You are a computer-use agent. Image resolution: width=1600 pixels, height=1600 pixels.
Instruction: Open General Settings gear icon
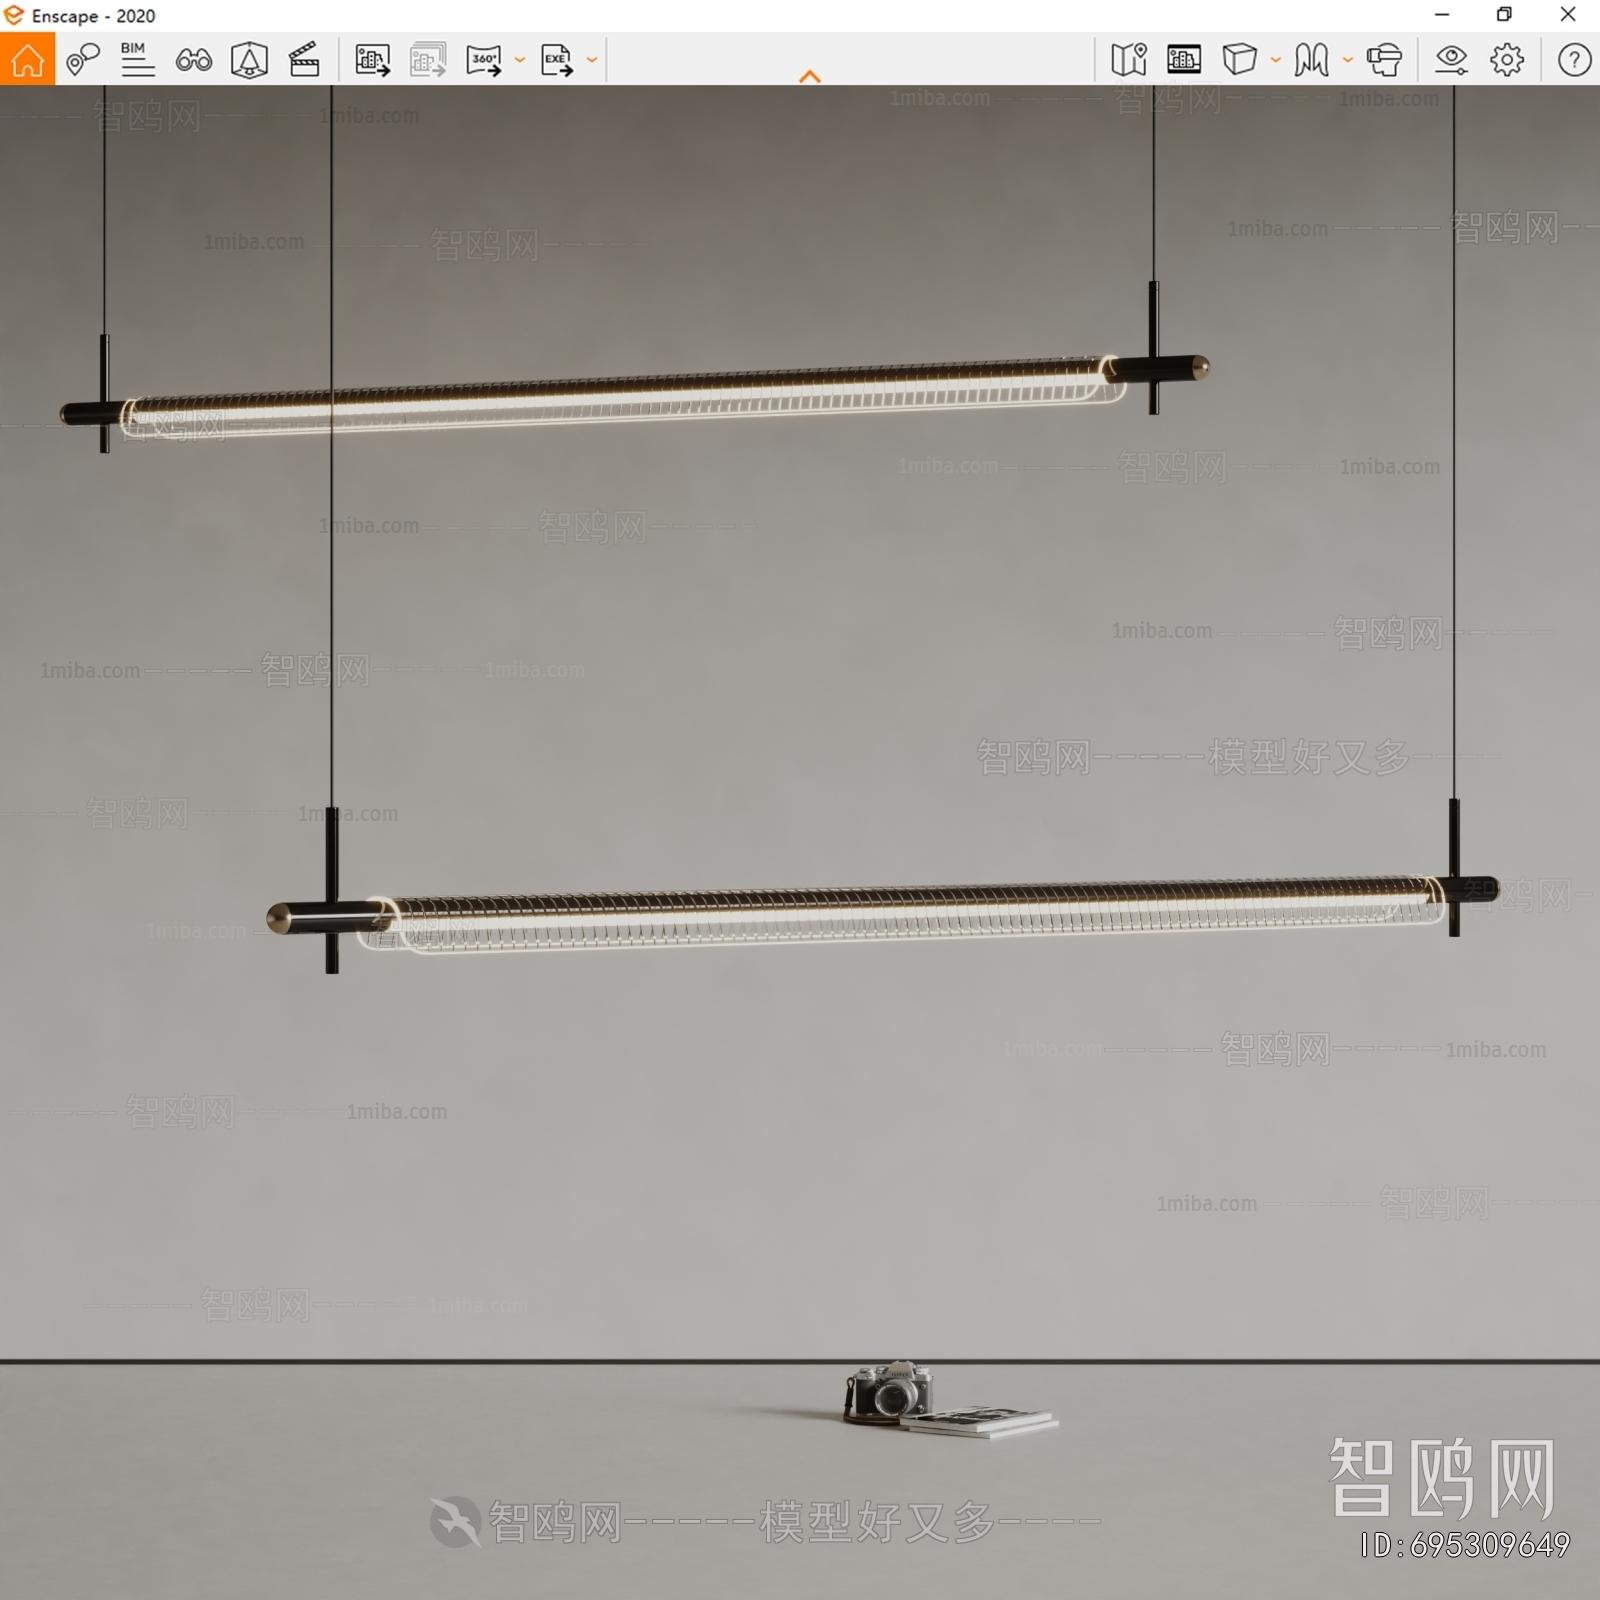point(1507,60)
